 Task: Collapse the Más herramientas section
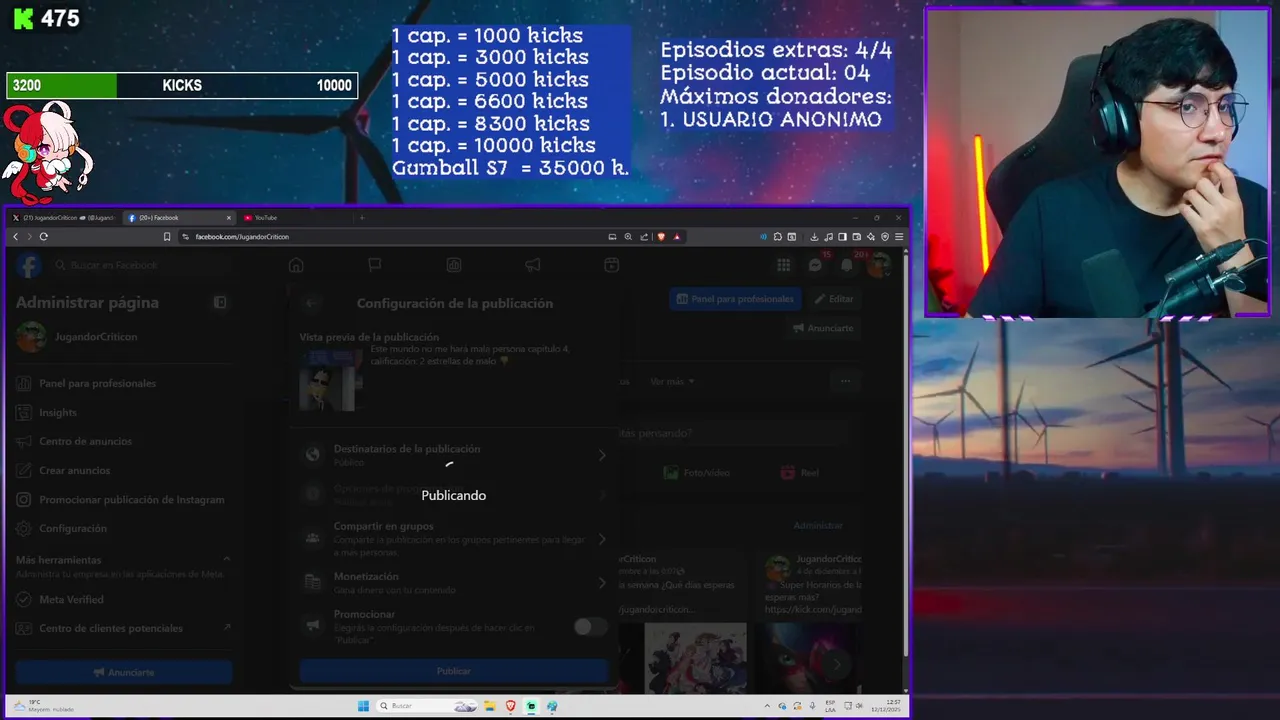226,559
